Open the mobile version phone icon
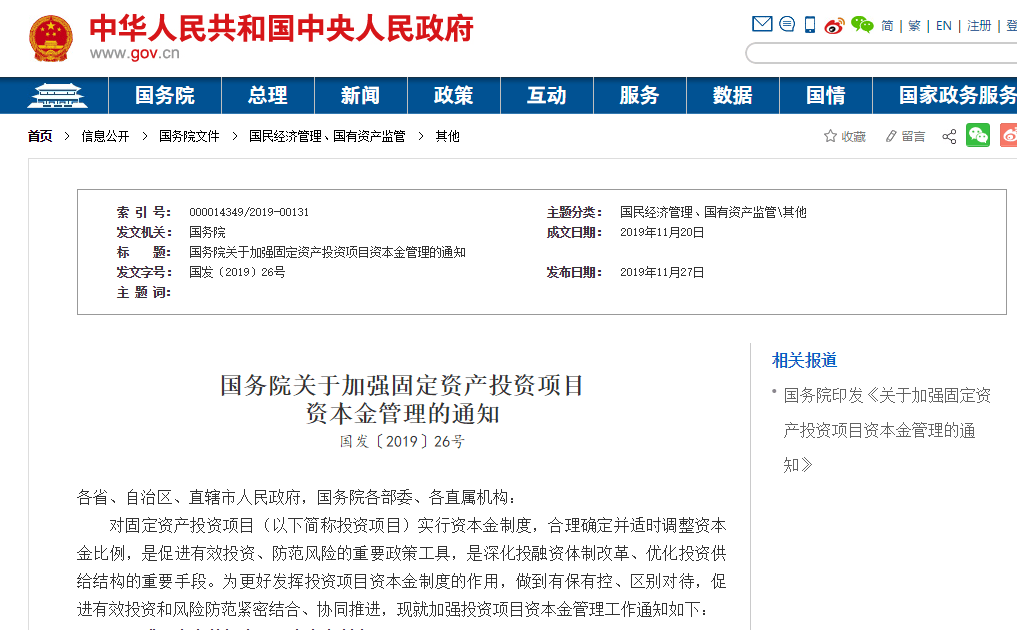 tap(808, 23)
